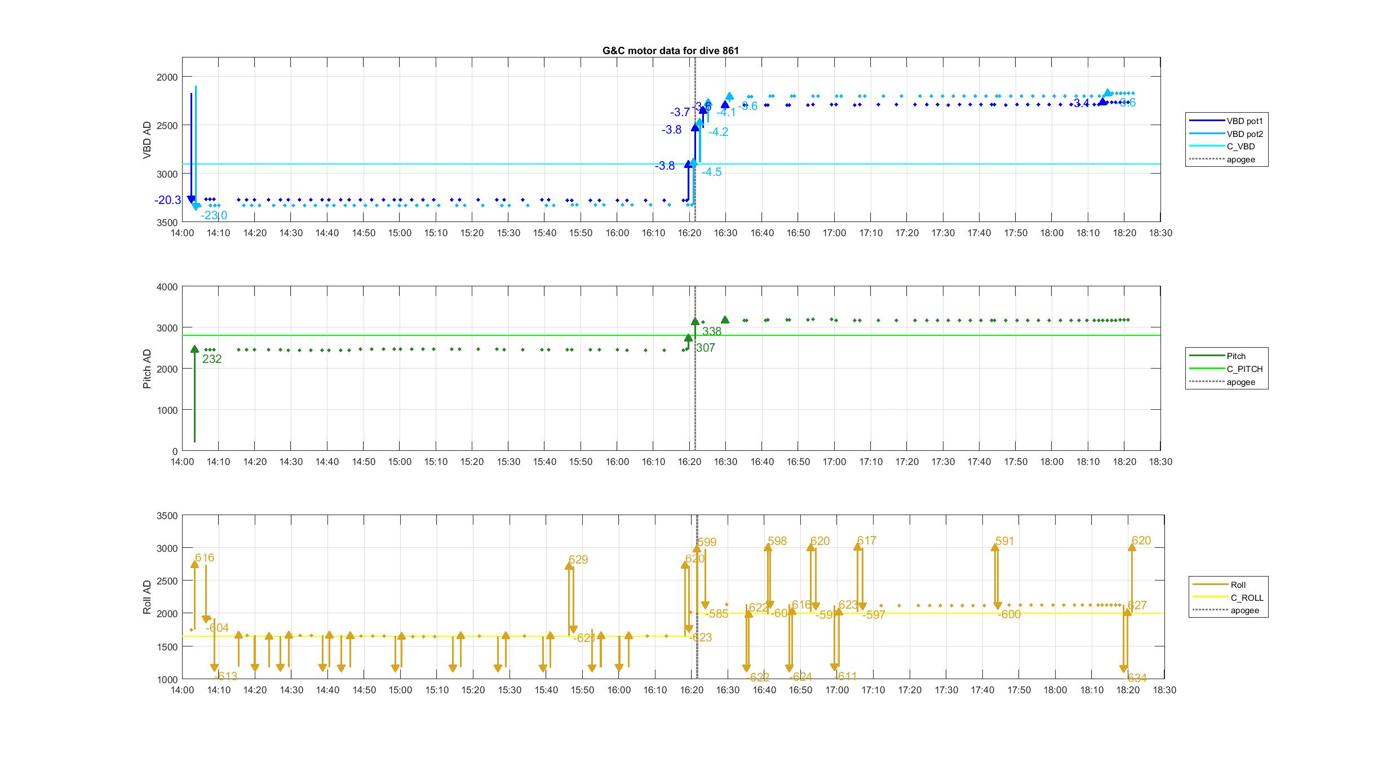Click the 634 annotation in the Roll plot
The height and width of the screenshot is (764, 1400).
tap(1137, 678)
